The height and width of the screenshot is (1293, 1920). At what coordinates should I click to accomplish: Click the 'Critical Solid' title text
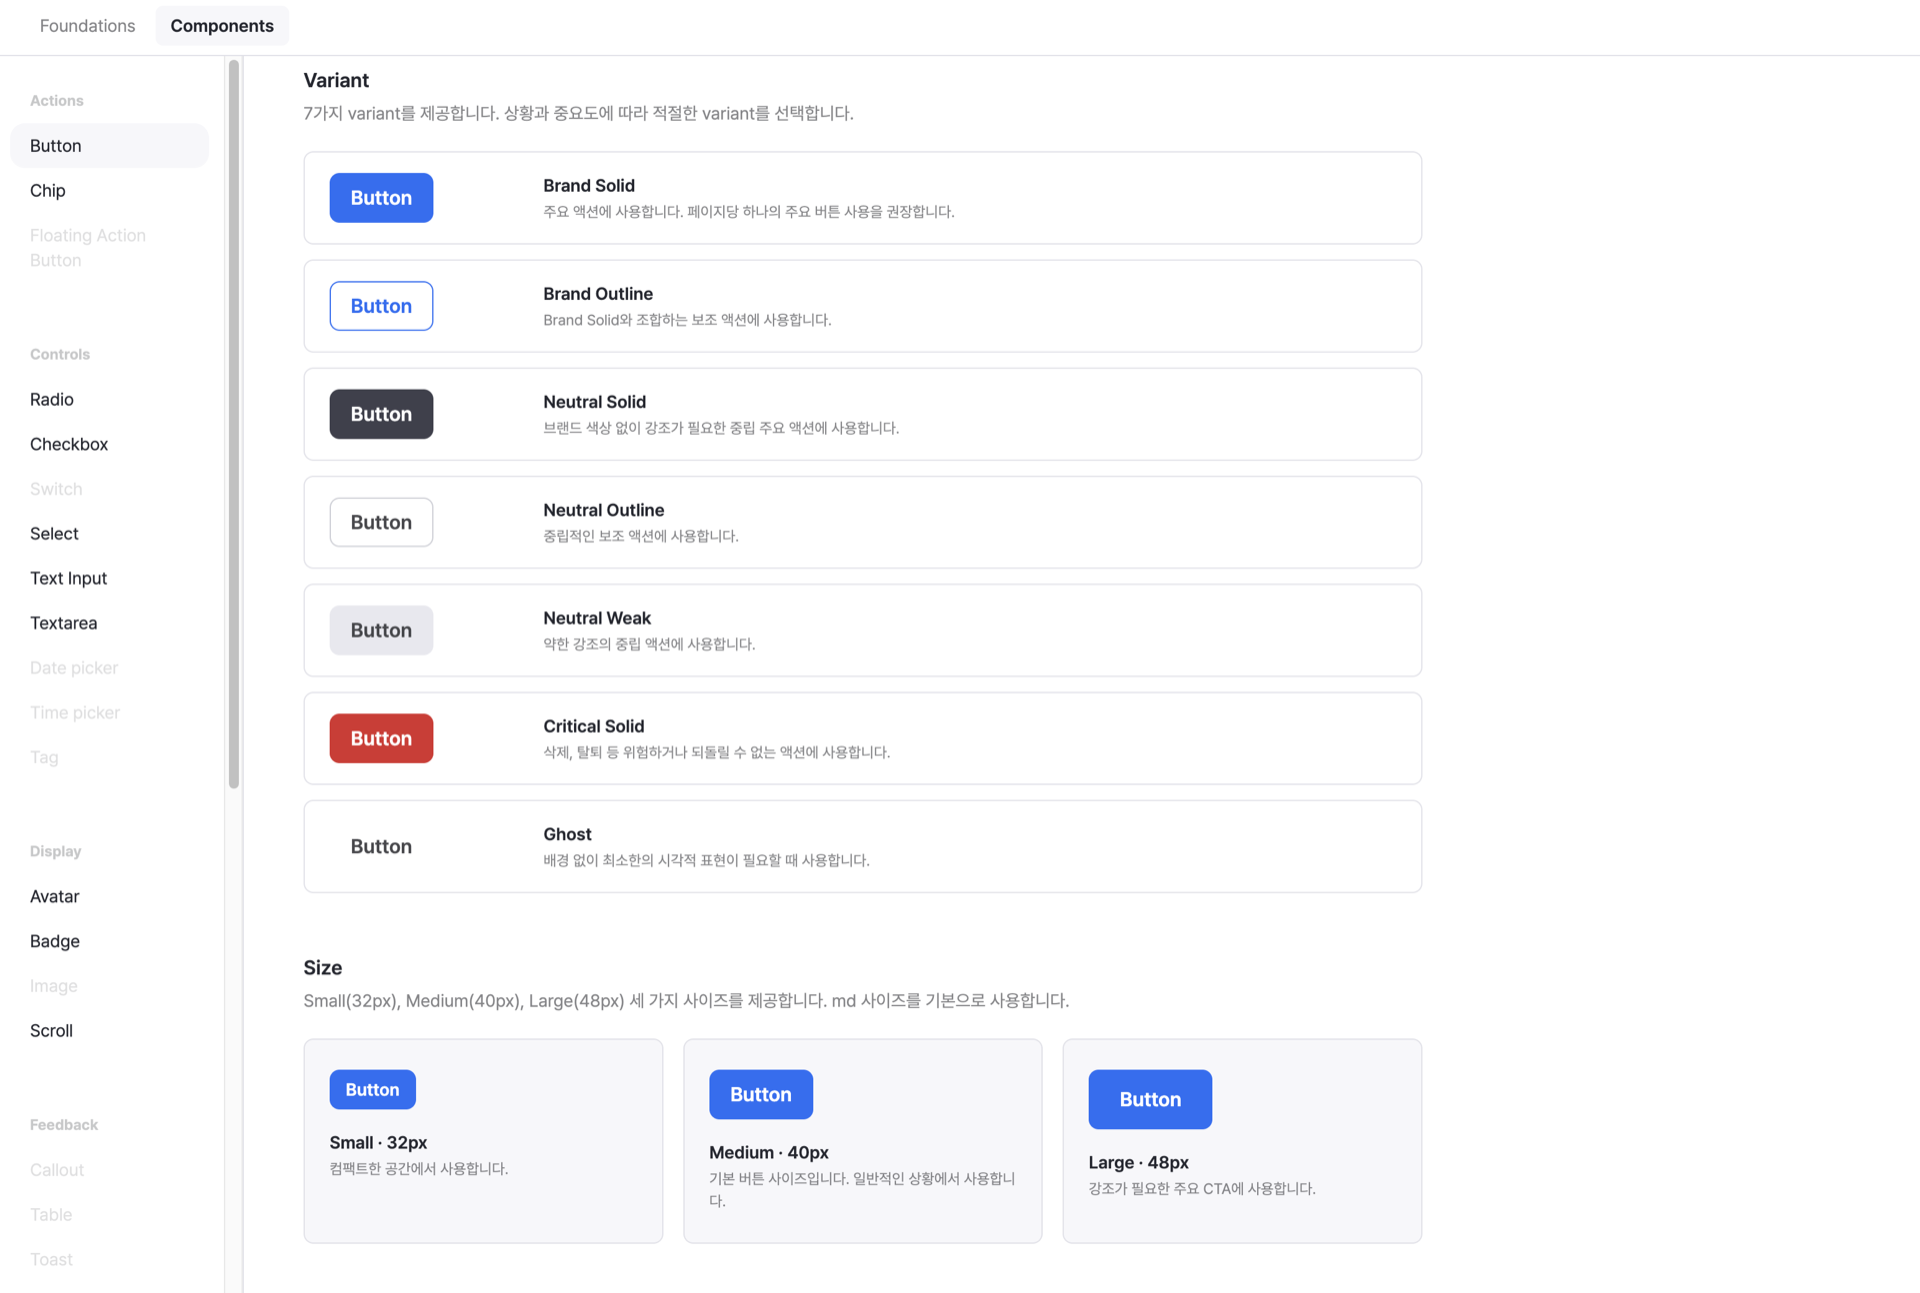(594, 726)
